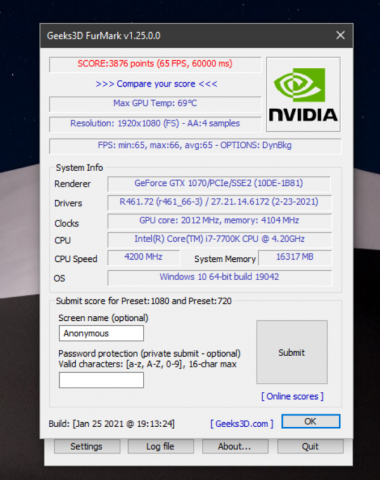Click the Submit score for Preset:1080 label

tap(144, 301)
